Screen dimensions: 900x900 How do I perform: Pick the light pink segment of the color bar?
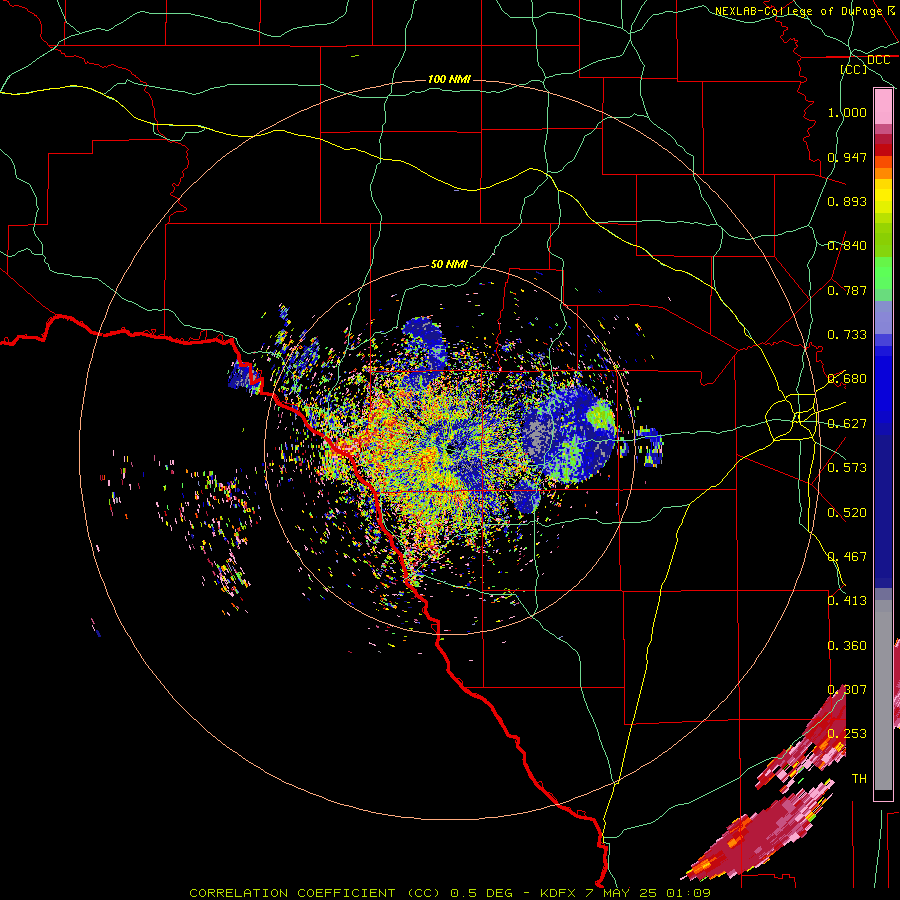(883, 107)
